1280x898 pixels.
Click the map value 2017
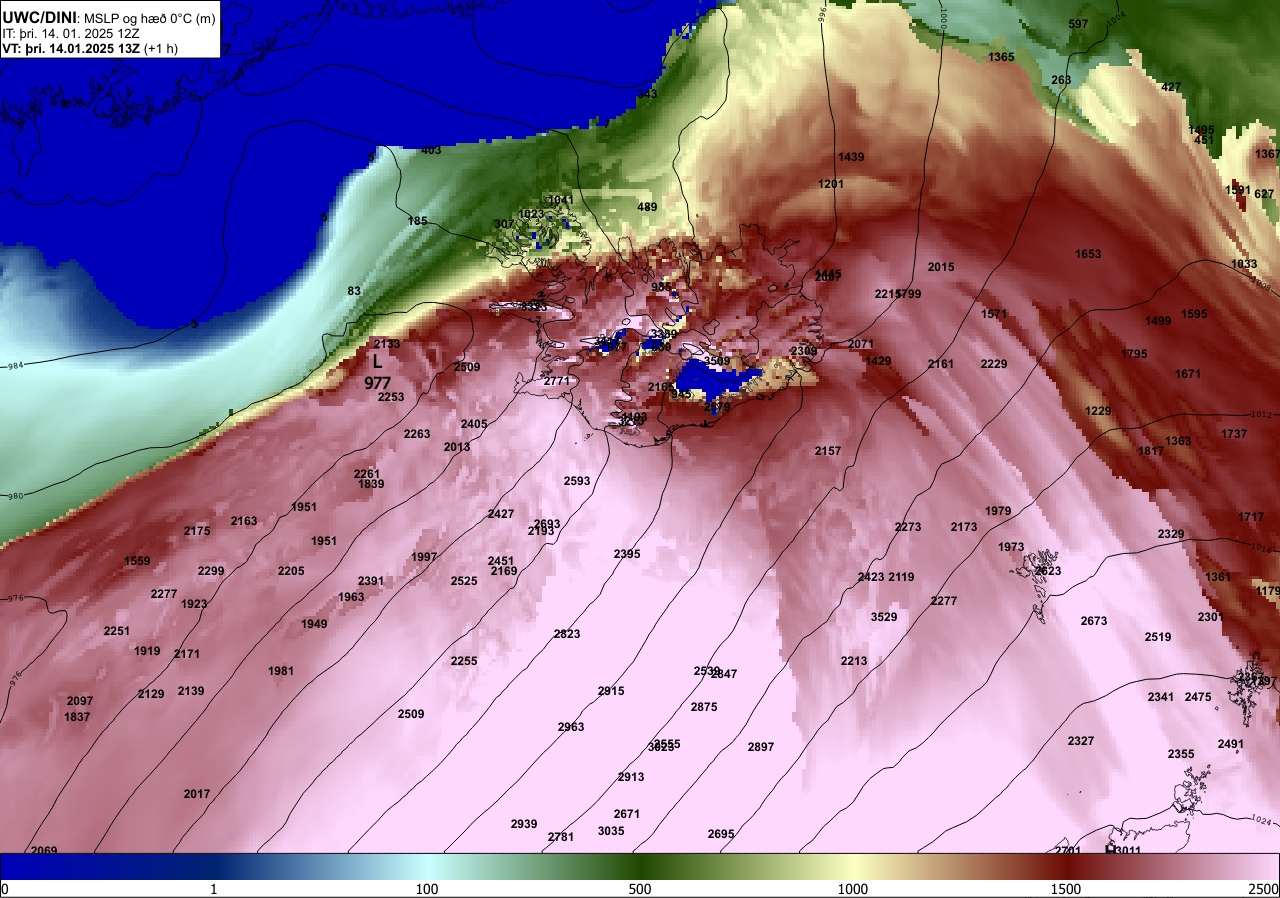[x=197, y=794]
